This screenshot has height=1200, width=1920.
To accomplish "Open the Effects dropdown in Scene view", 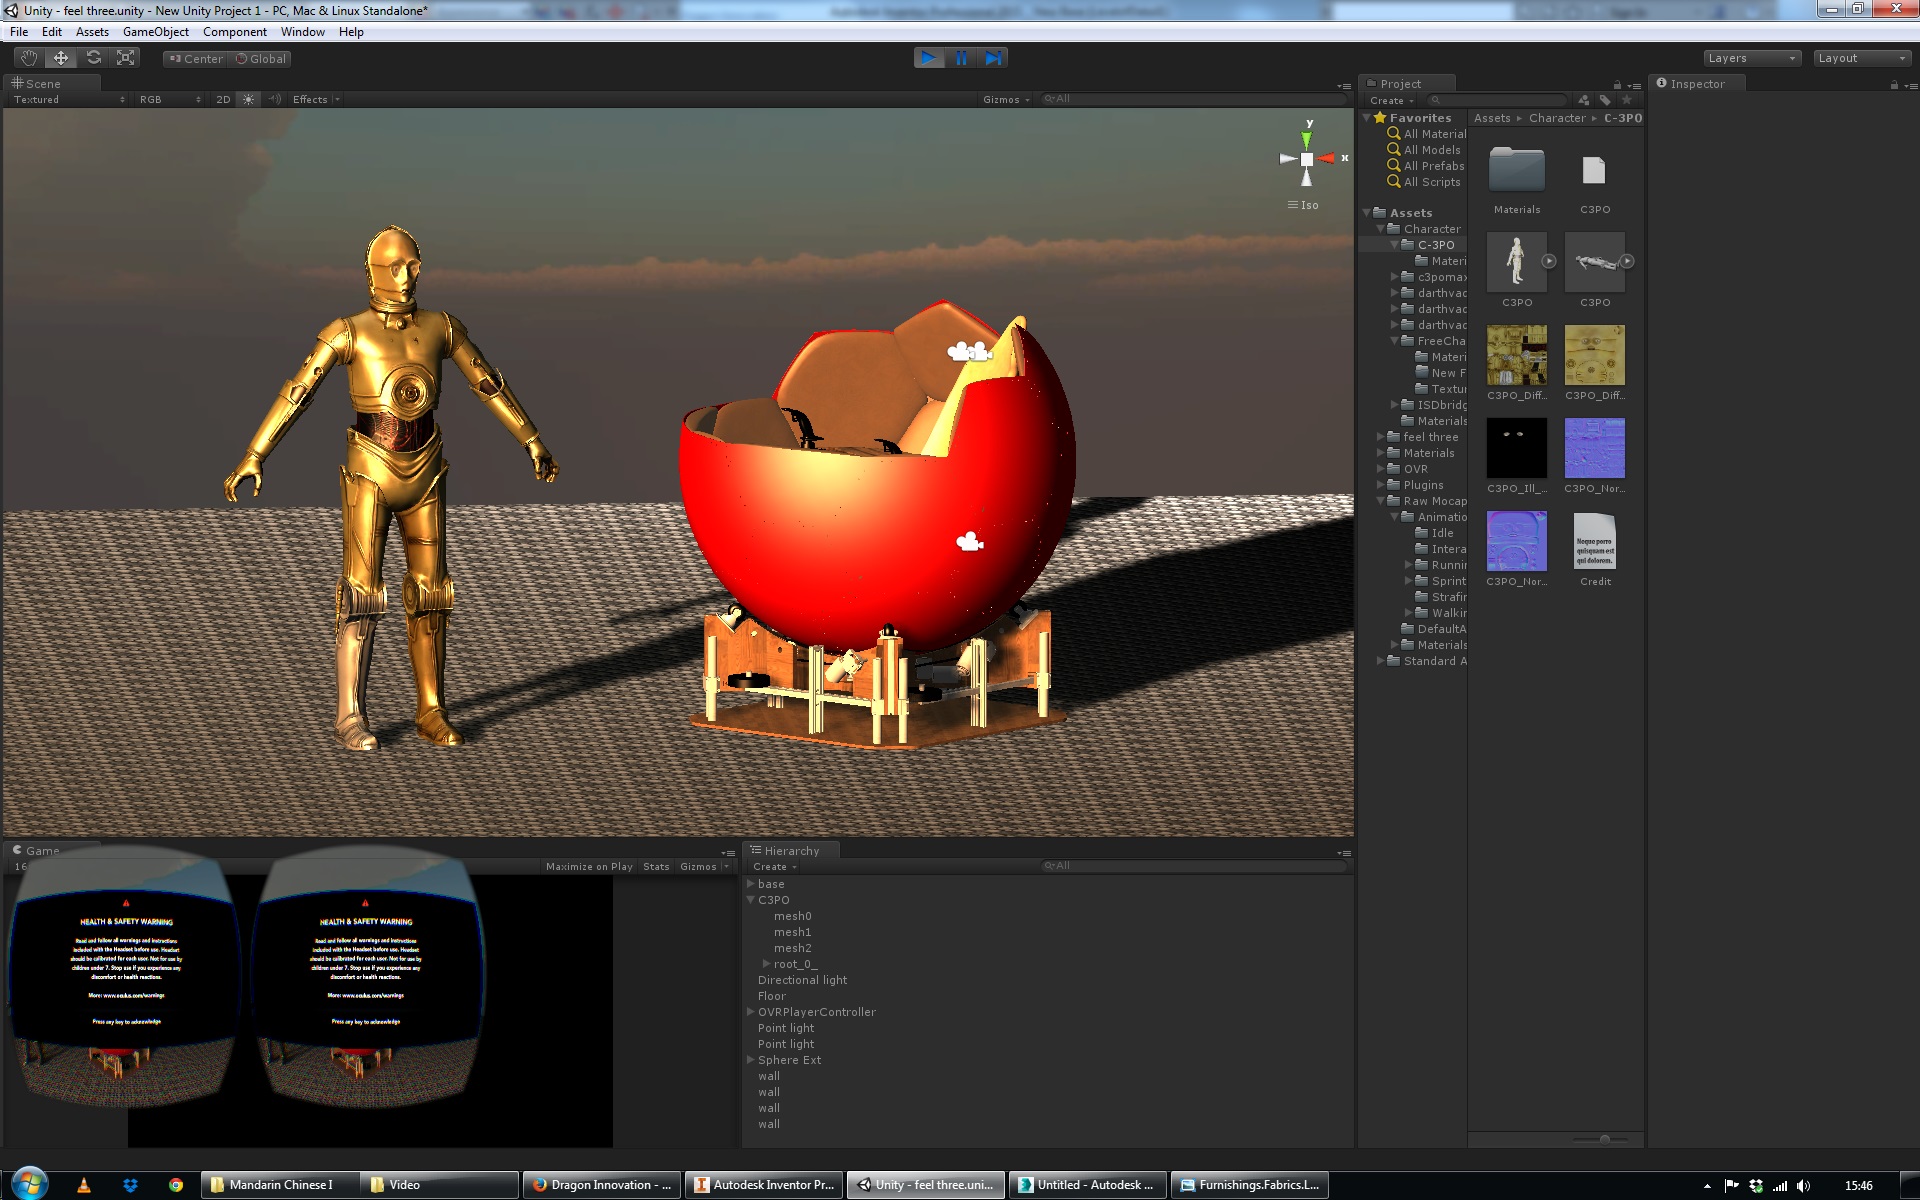I will click(x=316, y=100).
